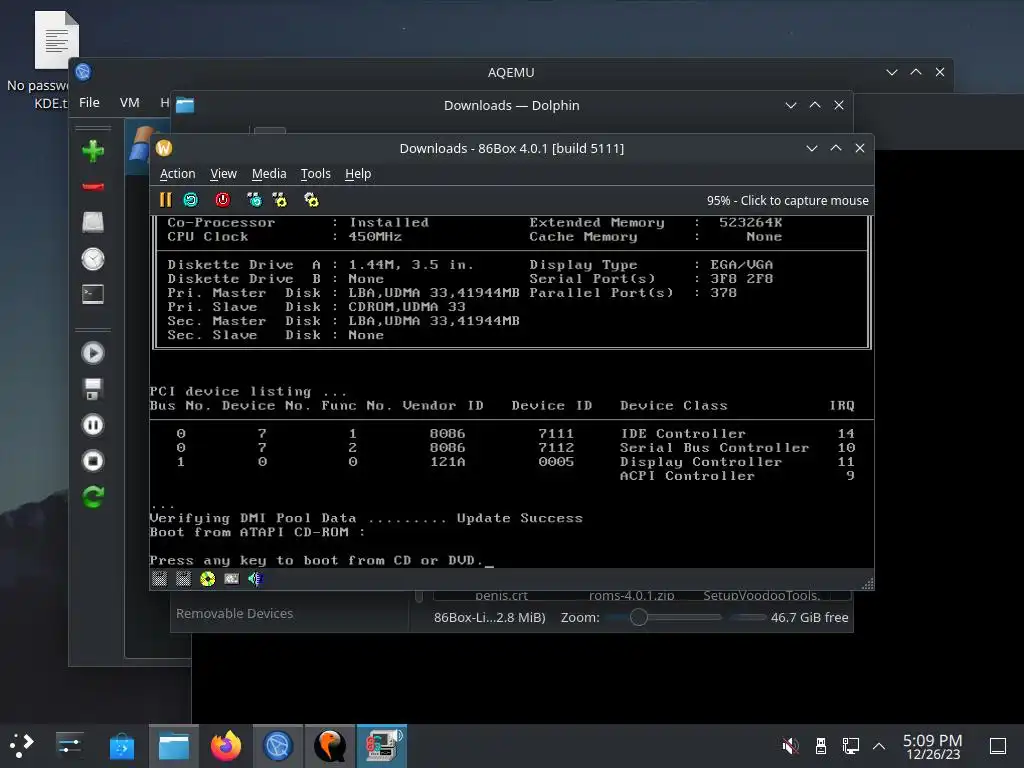
Task: Open 86Box machine settings gear icon
Action: 312,200
